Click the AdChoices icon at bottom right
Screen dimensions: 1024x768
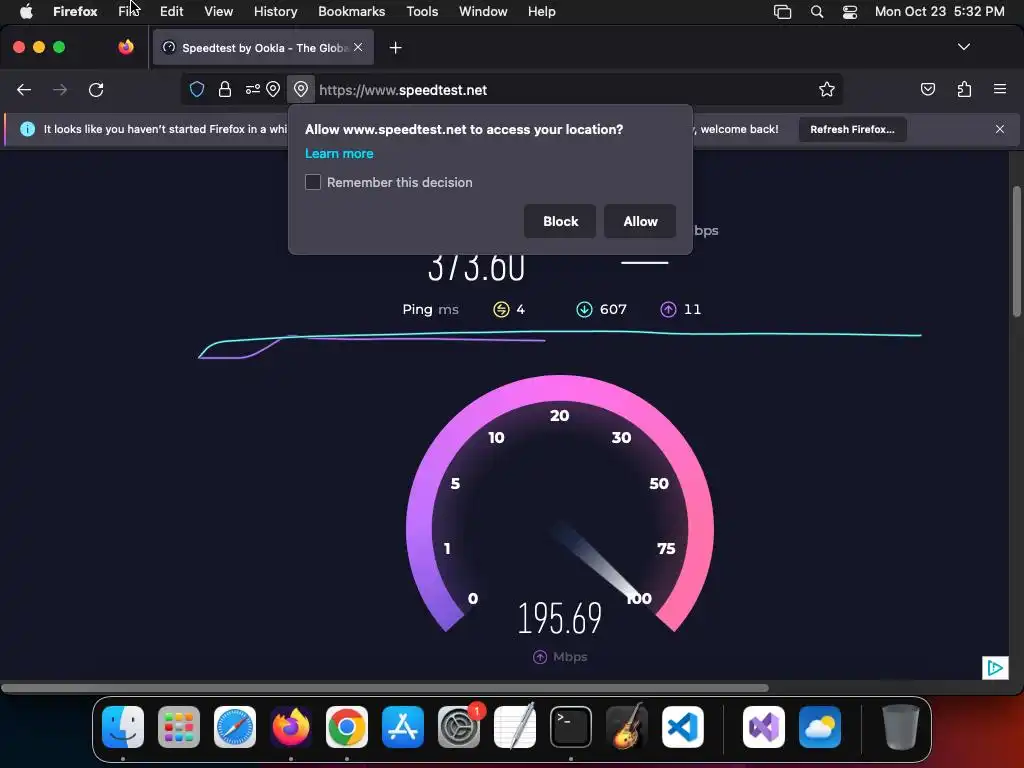tap(995, 667)
